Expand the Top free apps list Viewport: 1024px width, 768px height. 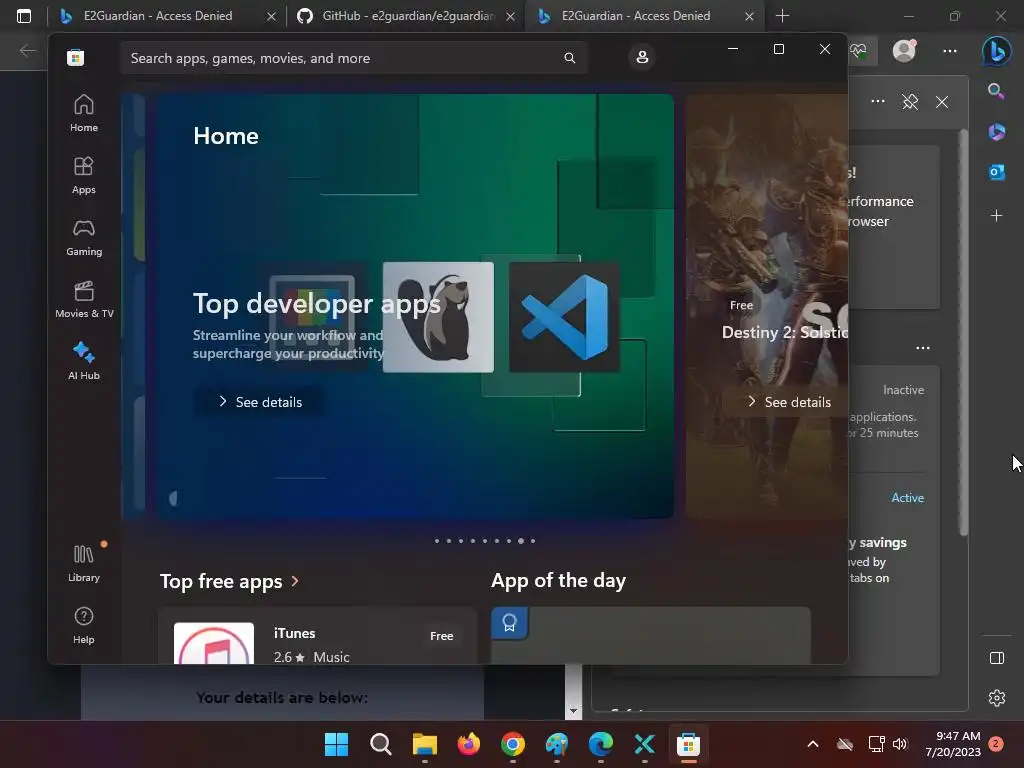pyautogui.click(x=229, y=581)
